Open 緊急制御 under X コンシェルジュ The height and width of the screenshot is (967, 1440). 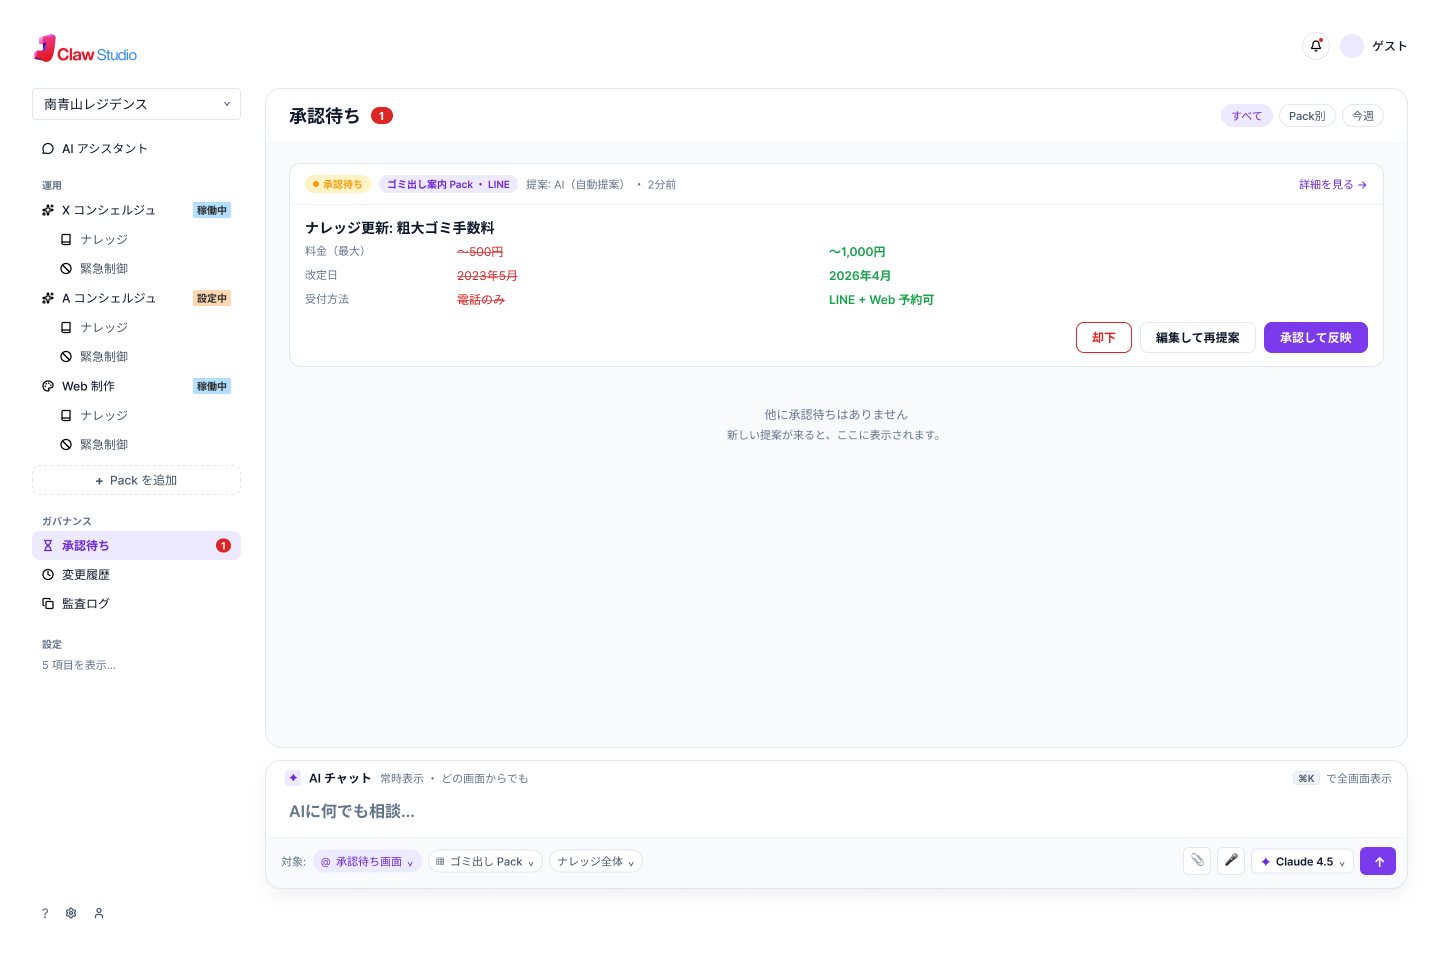tap(145, 269)
